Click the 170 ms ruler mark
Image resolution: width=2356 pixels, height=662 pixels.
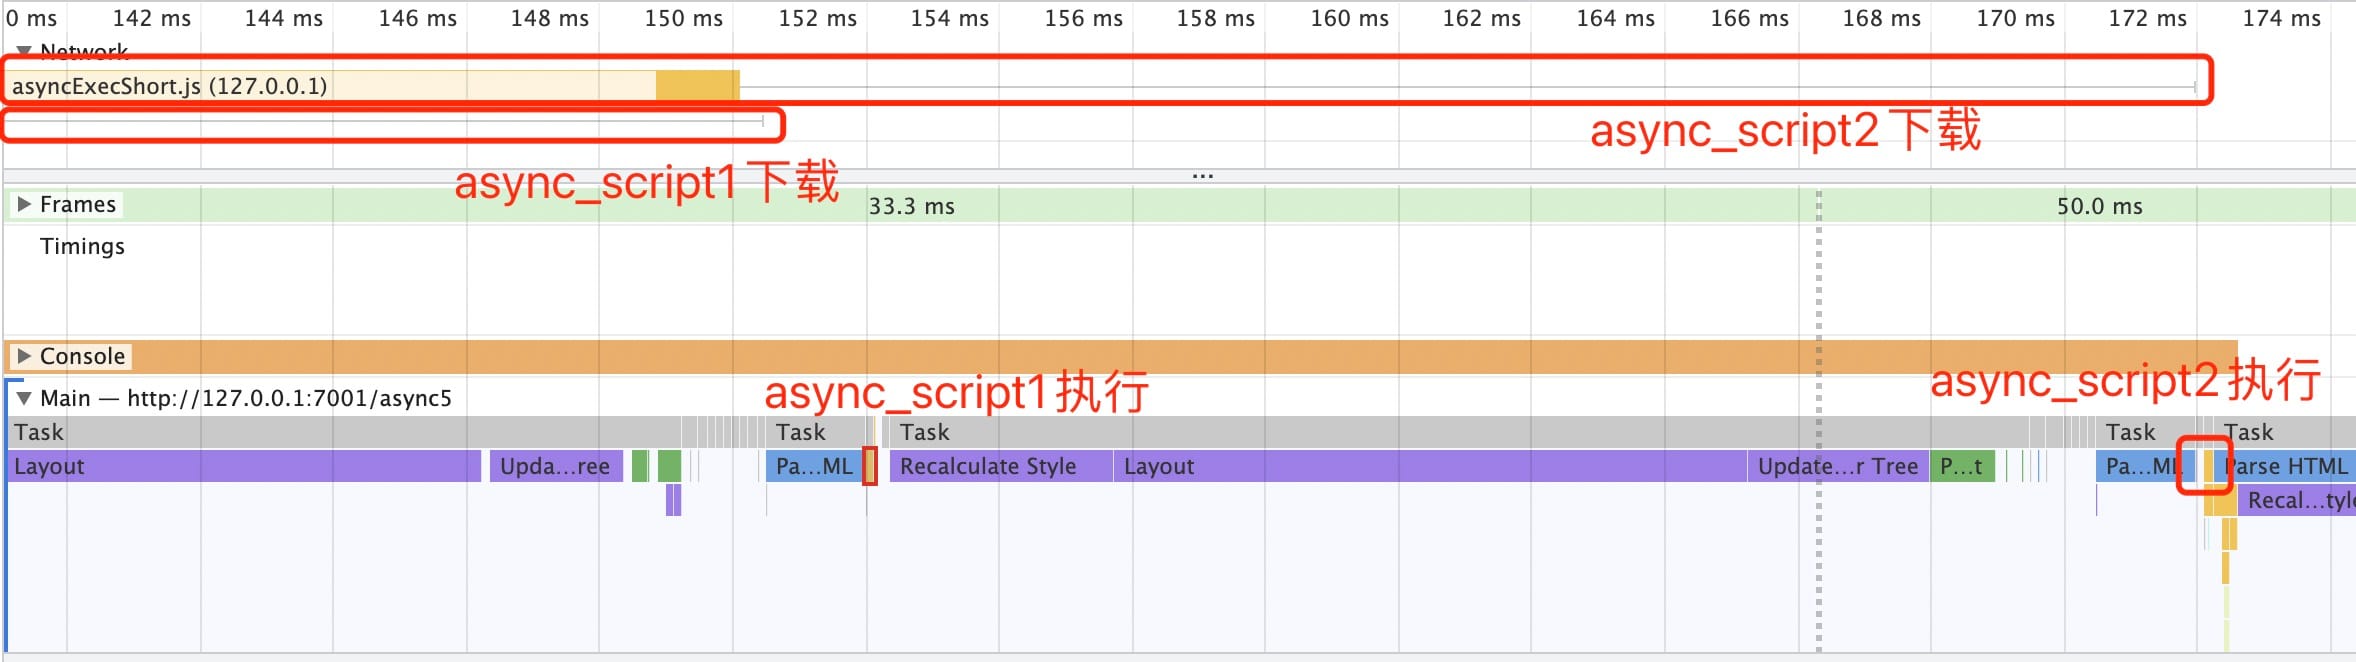[x=2015, y=18]
